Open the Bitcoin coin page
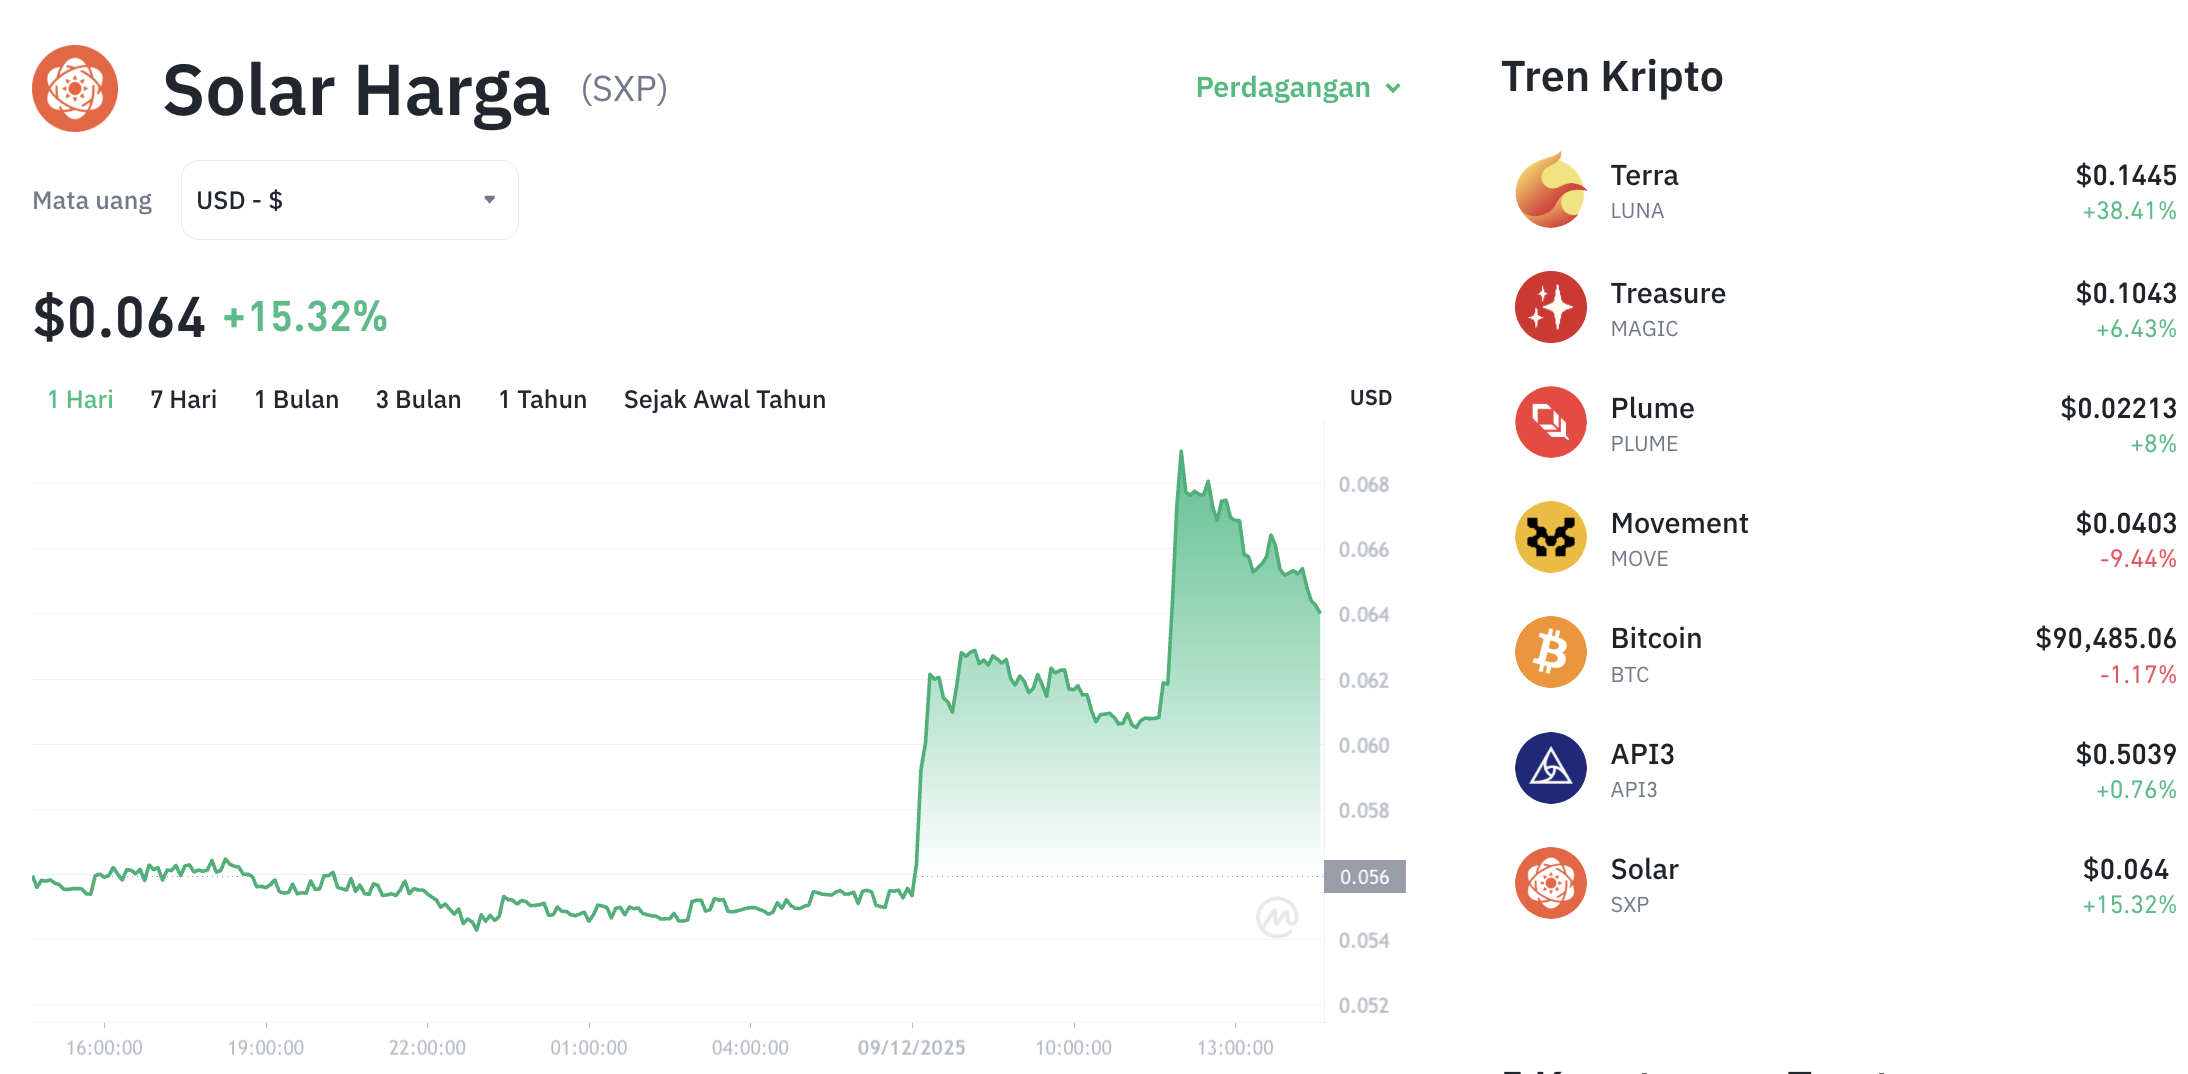 (1656, 637)
